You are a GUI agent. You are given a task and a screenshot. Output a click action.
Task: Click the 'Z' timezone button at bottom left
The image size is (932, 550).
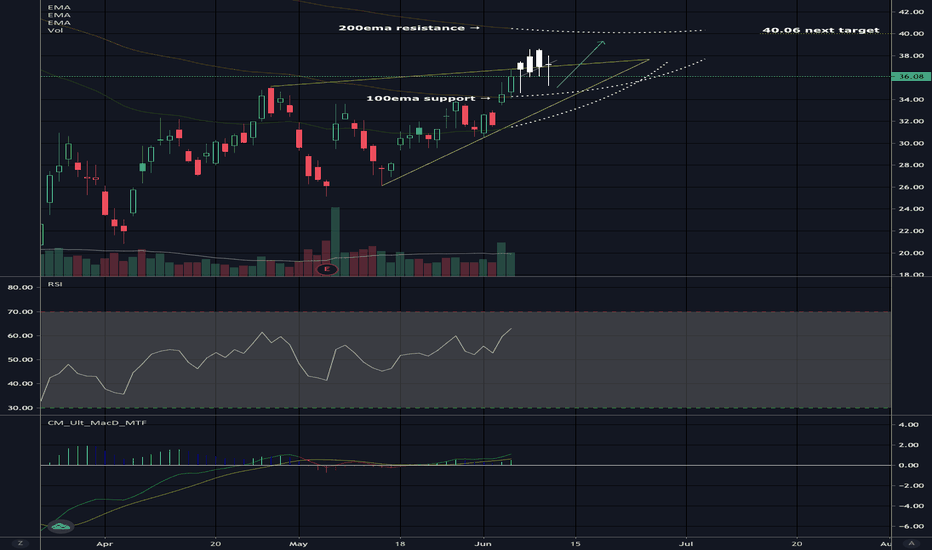(x=20, y=543)
